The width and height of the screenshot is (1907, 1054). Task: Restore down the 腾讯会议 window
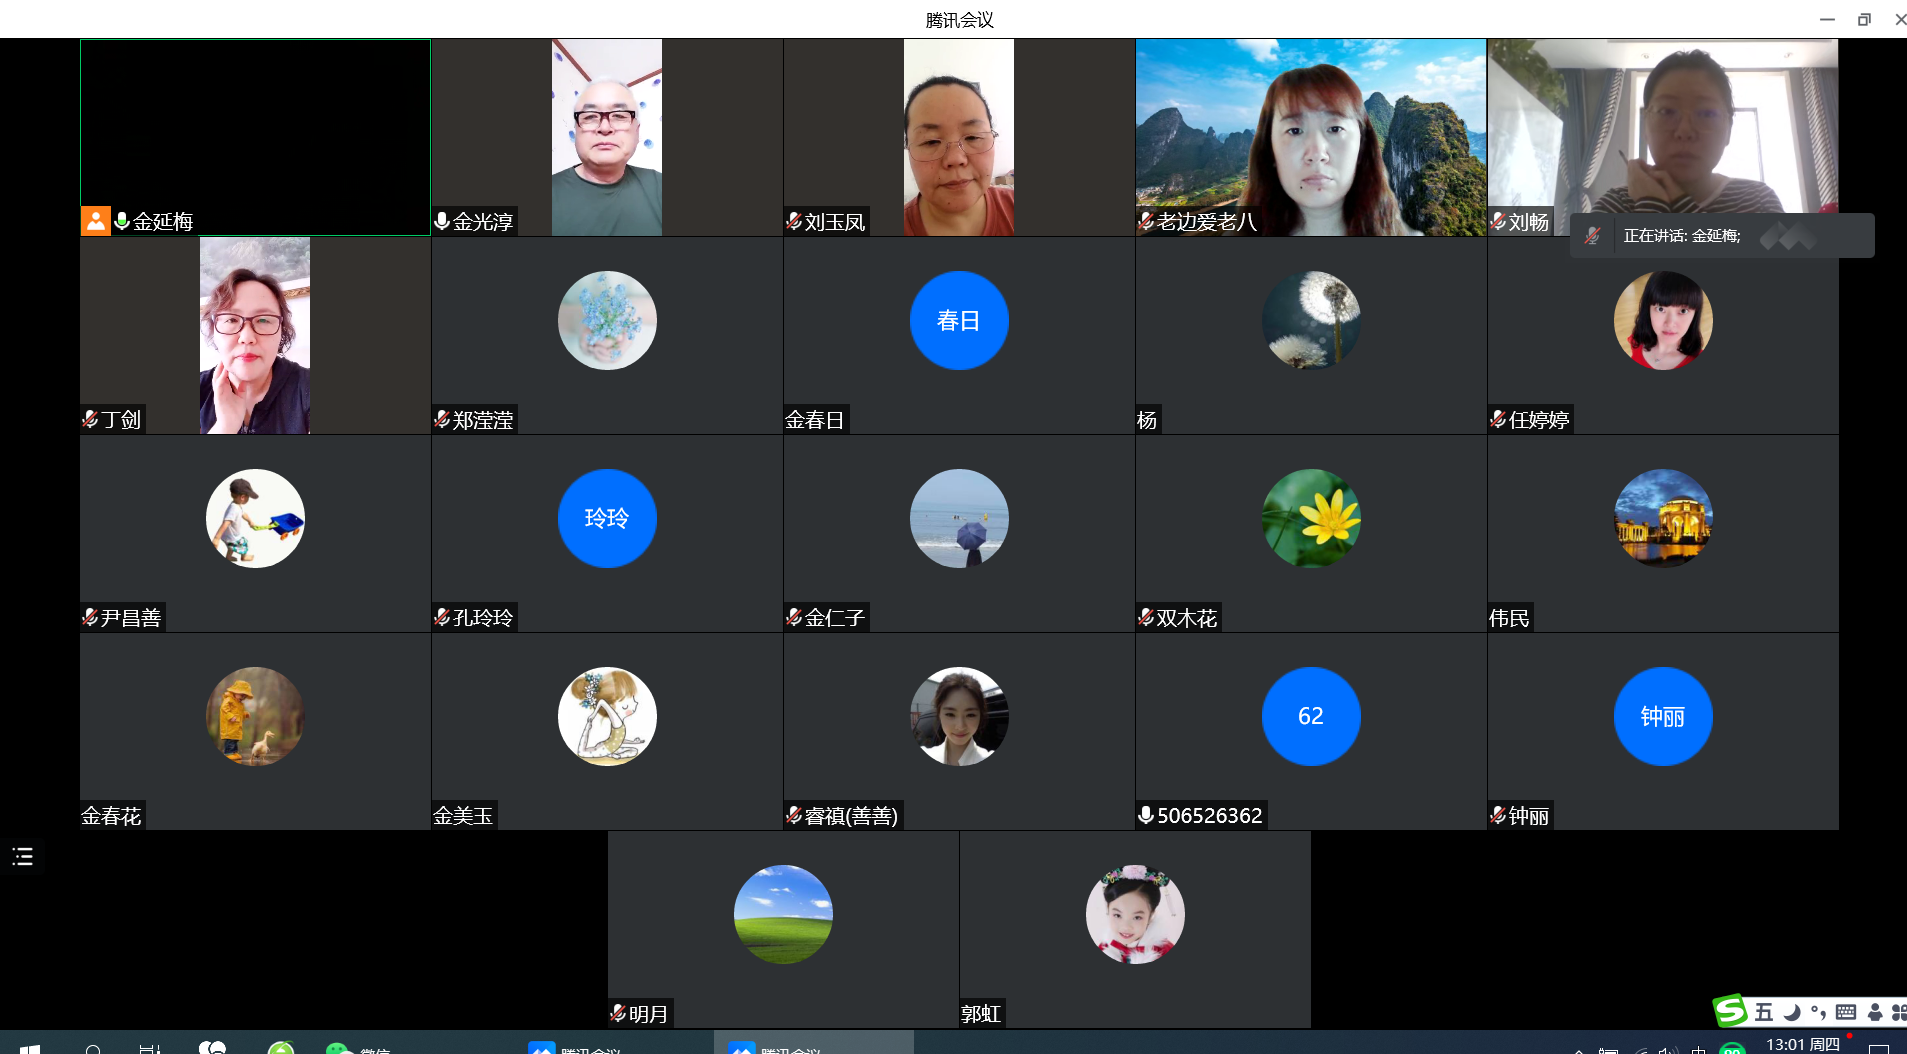1864,19
